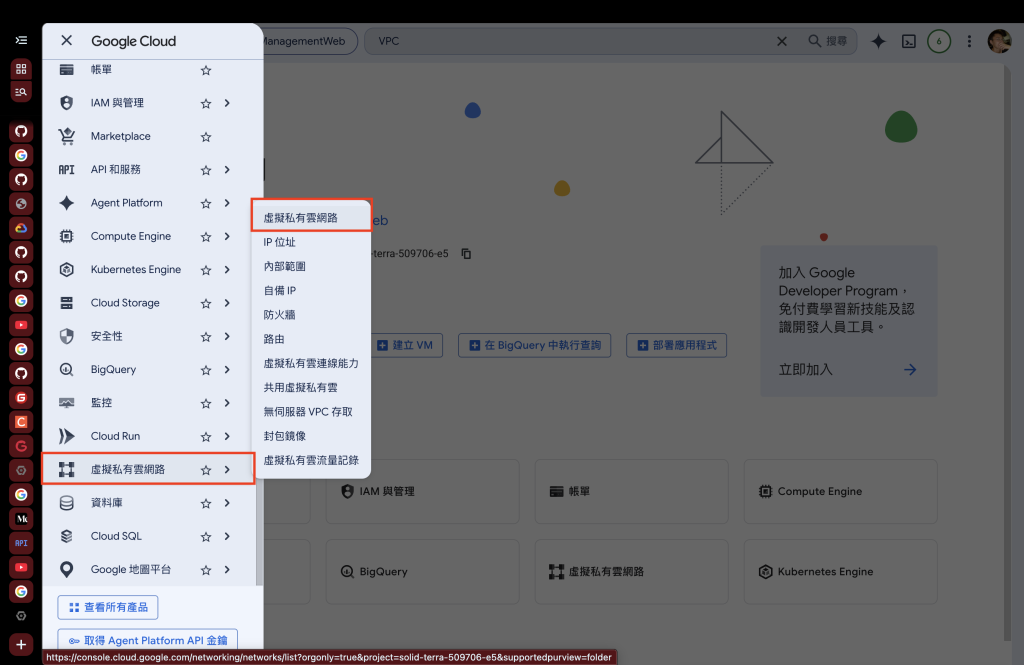Star the API 和服務 entry
Viewport: 1024px width, 665px height.
(206, 170)
